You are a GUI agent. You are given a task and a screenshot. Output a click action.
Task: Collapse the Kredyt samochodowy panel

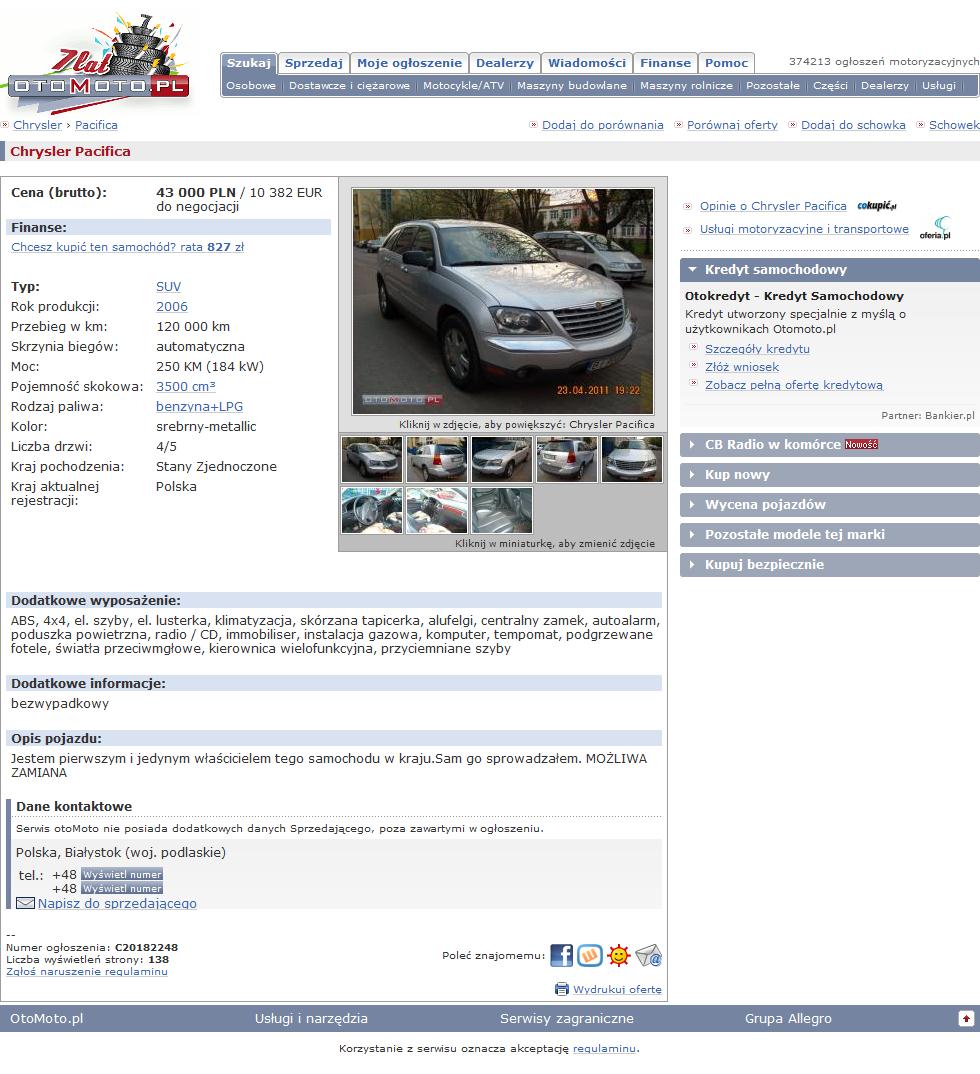tap(692, 270)
